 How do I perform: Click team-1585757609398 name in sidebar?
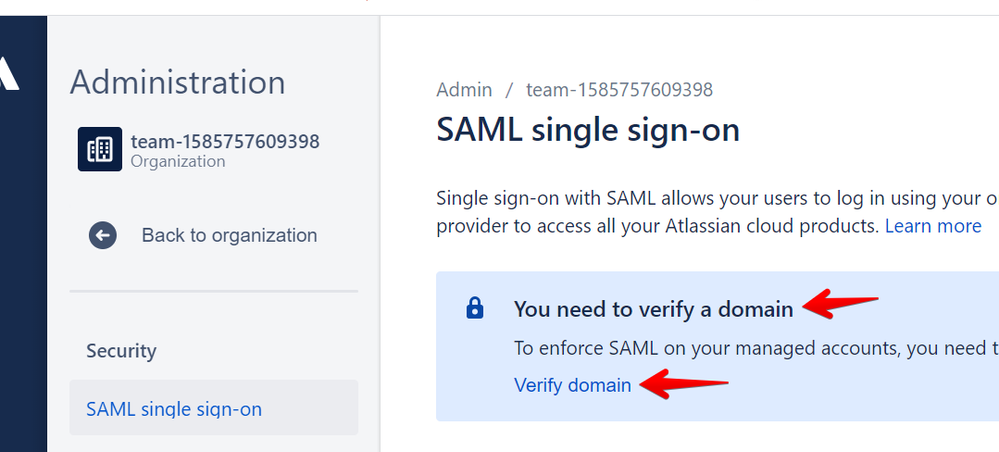tap(225, 141)
